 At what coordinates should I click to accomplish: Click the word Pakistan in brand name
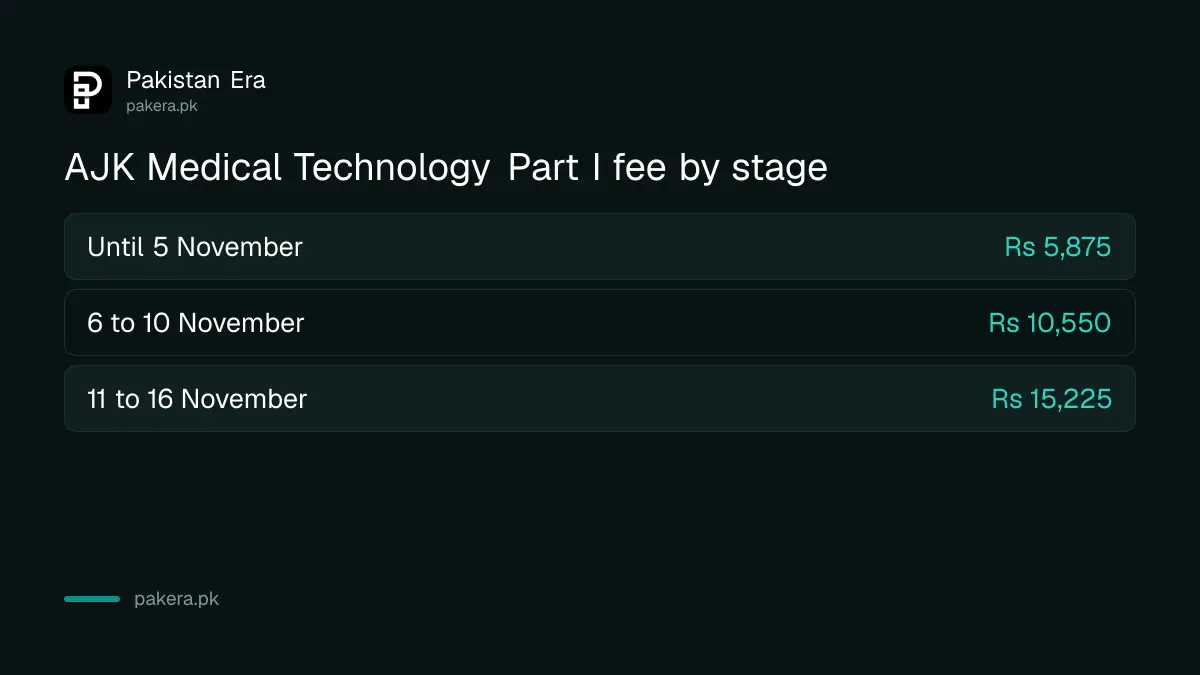(173, 80)
